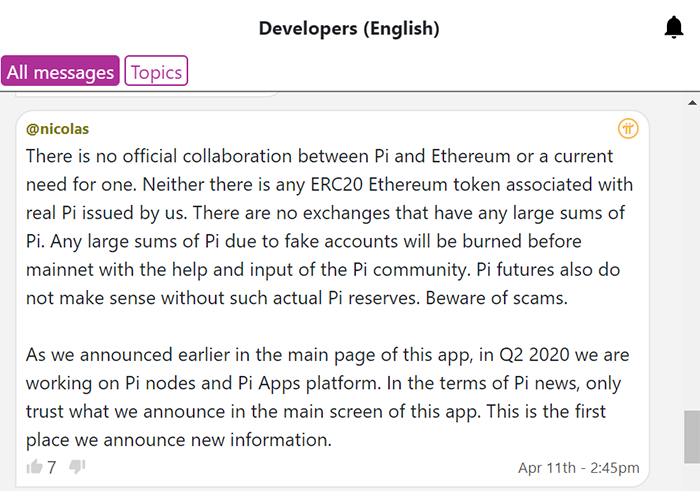
Task: Click the Apr 11th - 2:45pm timestamp
Action: (579, 468)
